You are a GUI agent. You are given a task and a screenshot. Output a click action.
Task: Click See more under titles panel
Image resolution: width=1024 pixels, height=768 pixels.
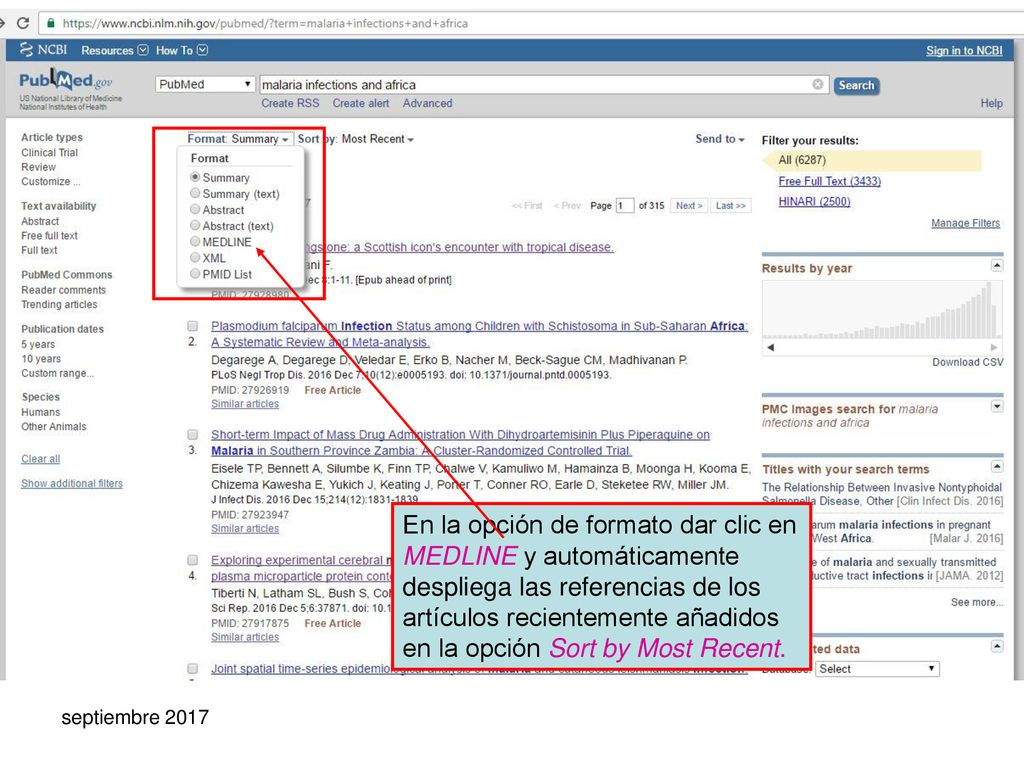pyautogui.click(x=976, y=602)
